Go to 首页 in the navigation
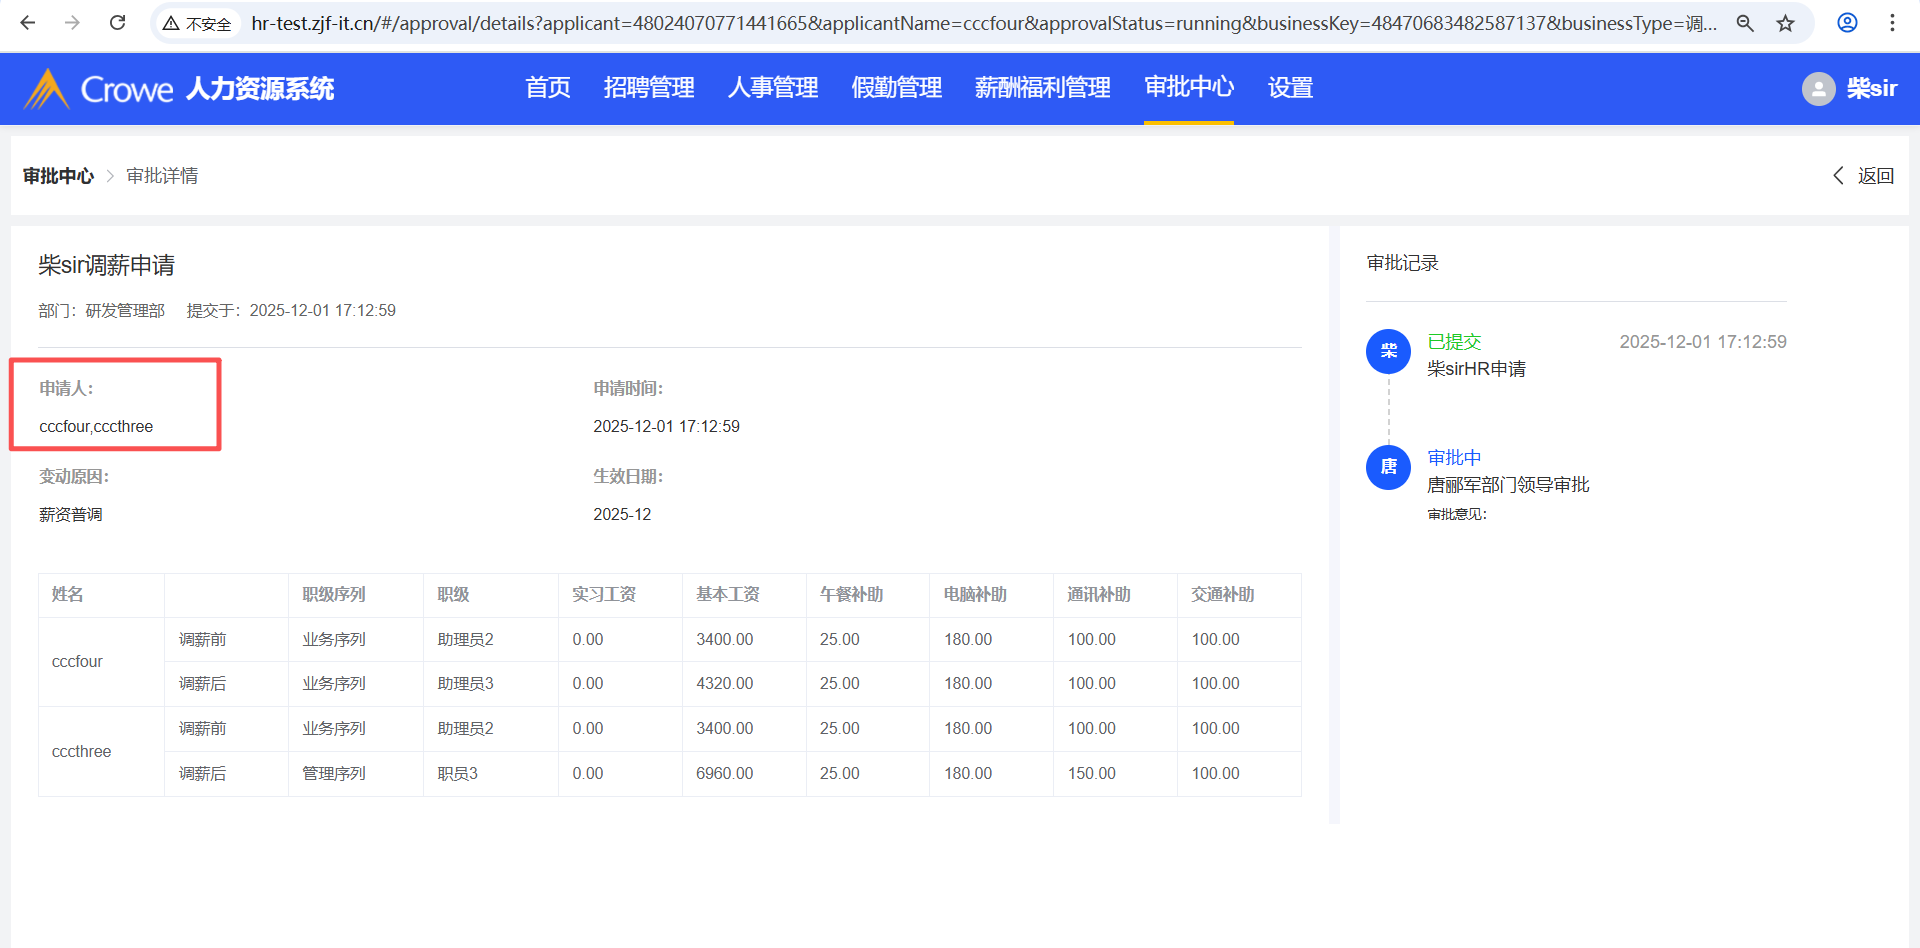This screenshot has width=1920, height=948. pos(548,88)
